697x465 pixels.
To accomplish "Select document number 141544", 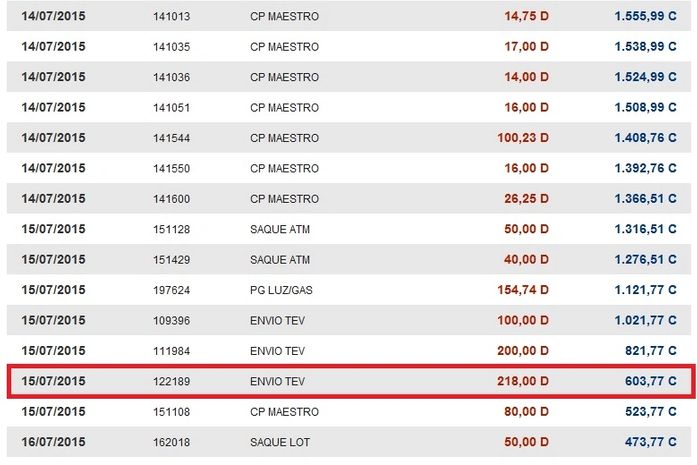I will pos(172,137).
